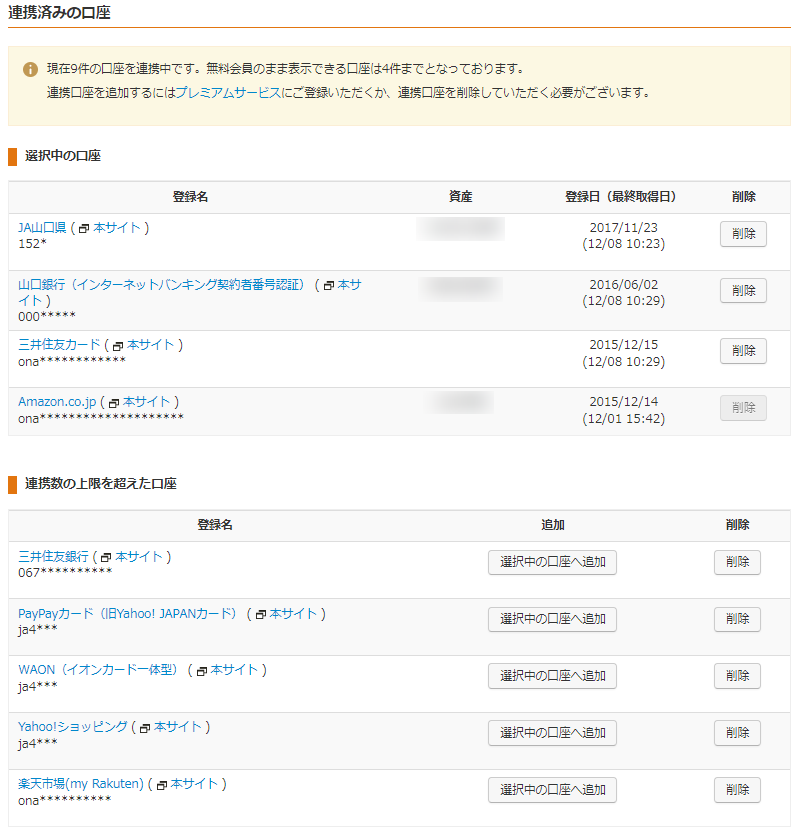This screenshot has width=794, height=828.
Task: Click 本サイト link next to JA山口県
Action: coord(117,228)
